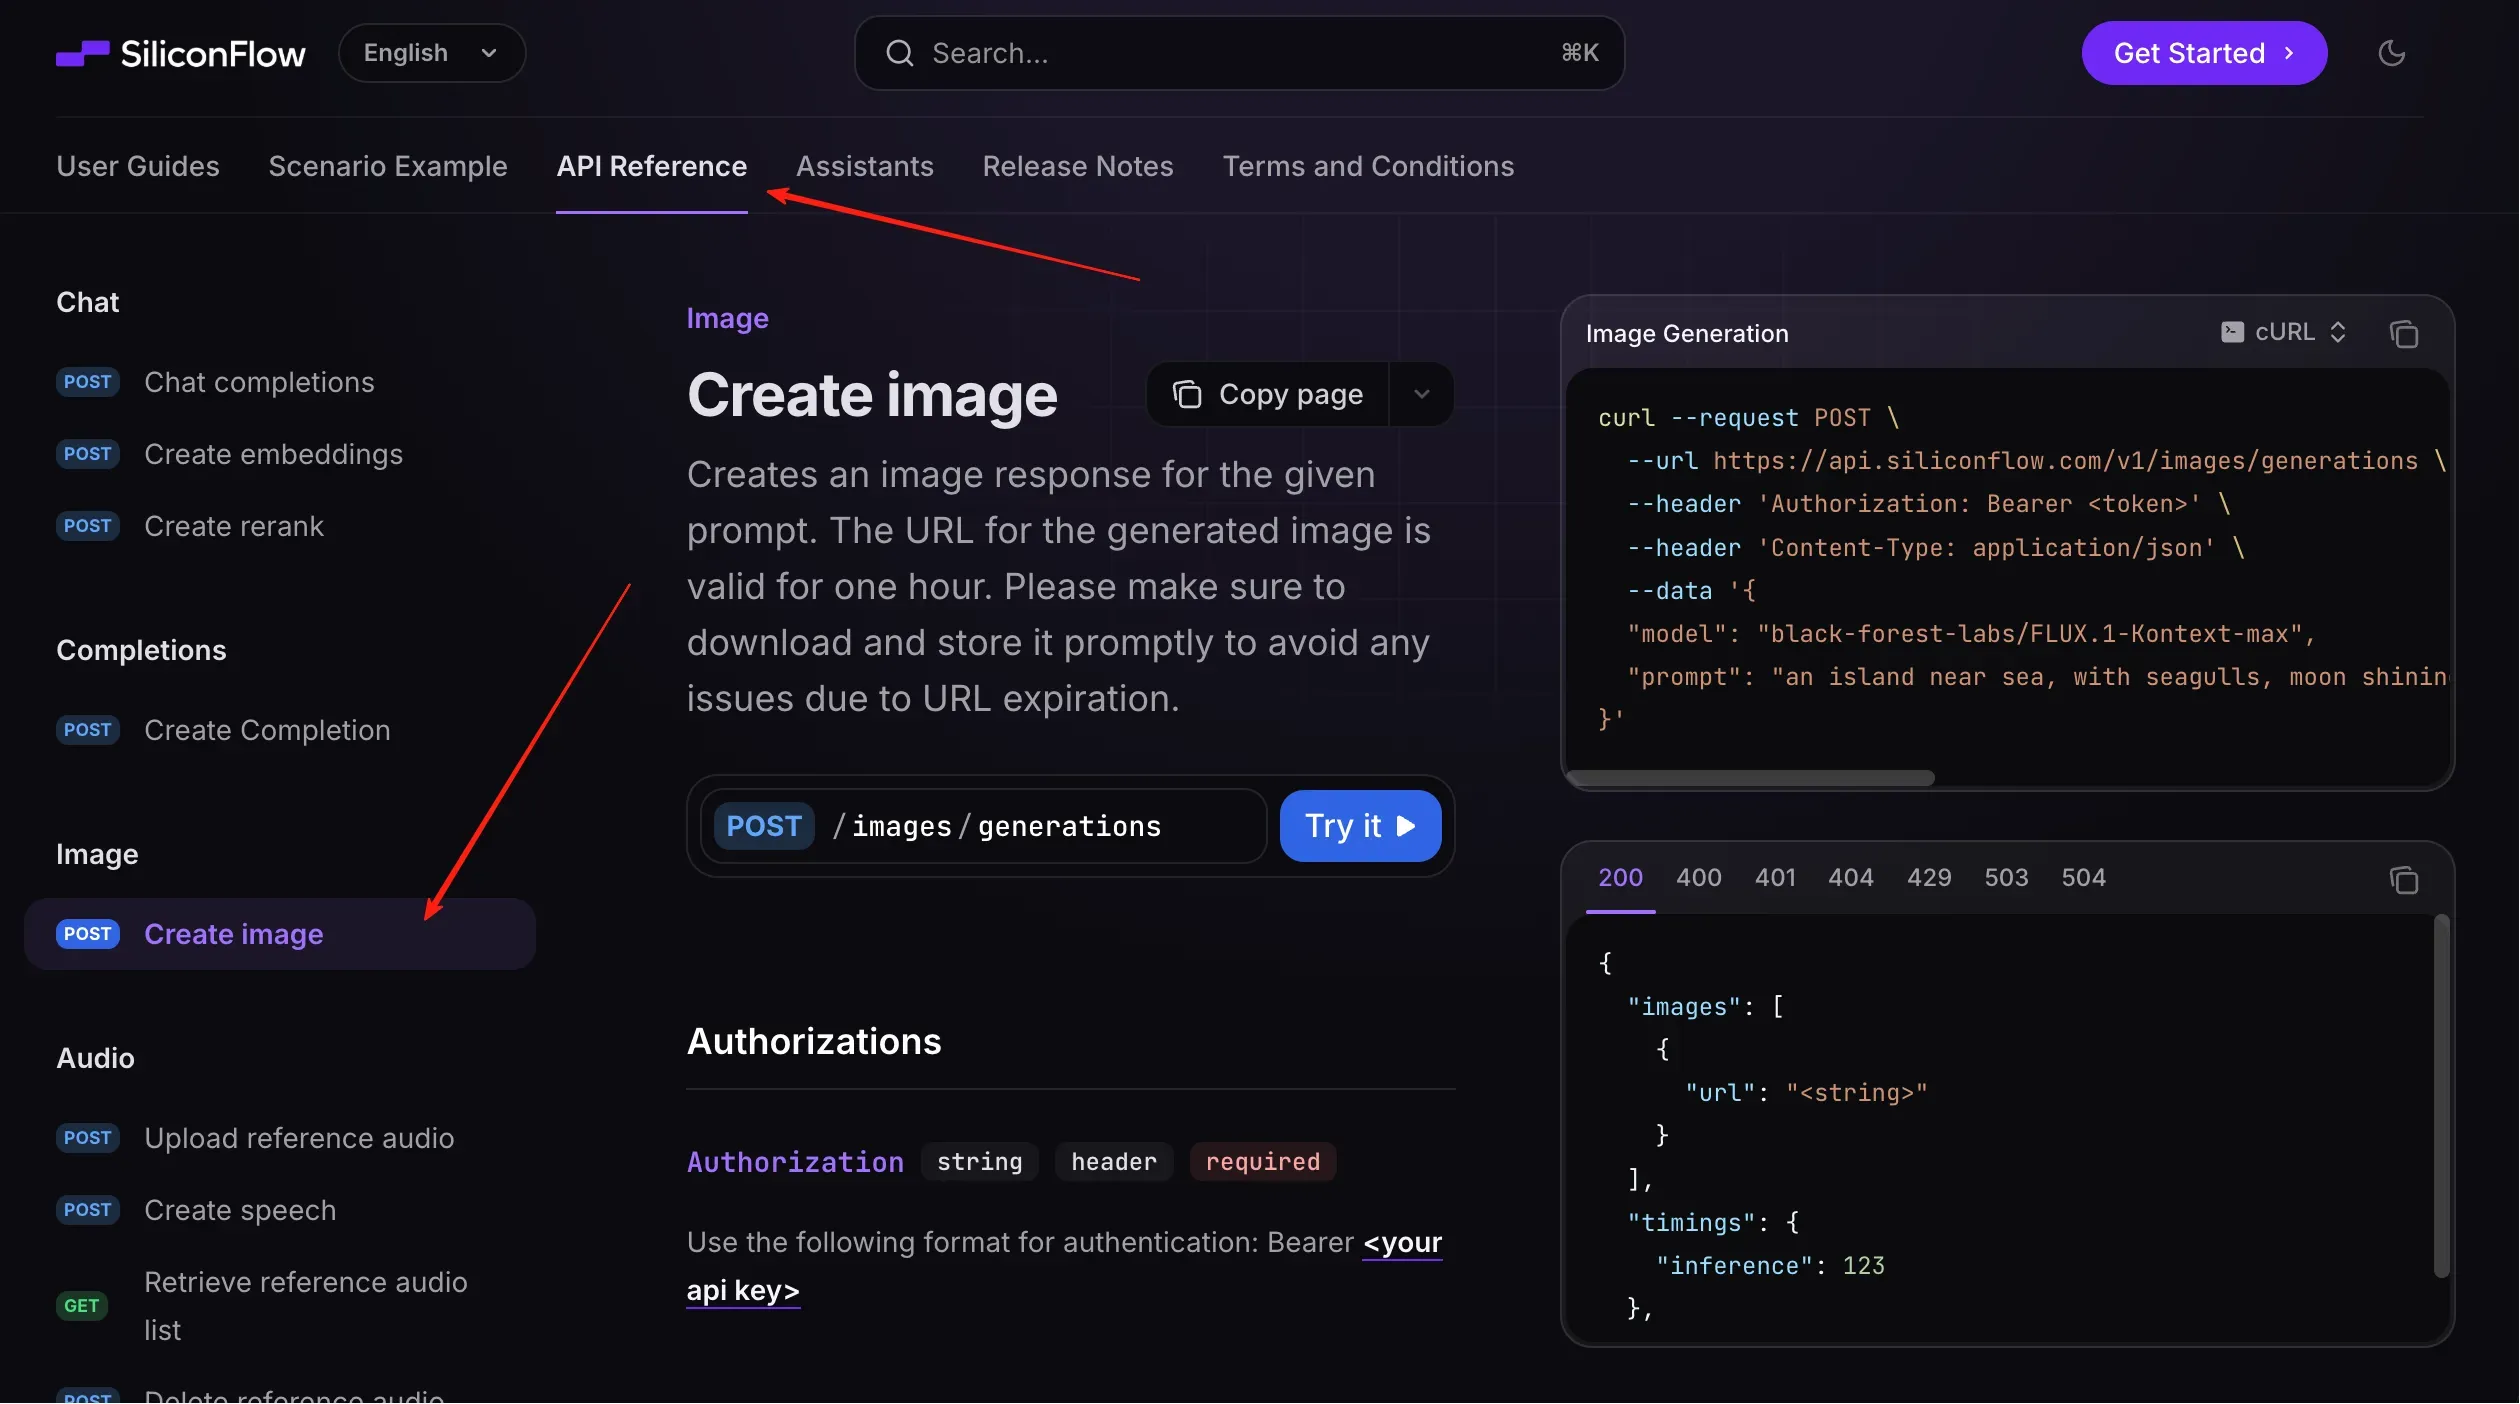The height and width of the screenshot is (1404, 2520).
Task: Select the 400 response tab
Action: 1698,877
